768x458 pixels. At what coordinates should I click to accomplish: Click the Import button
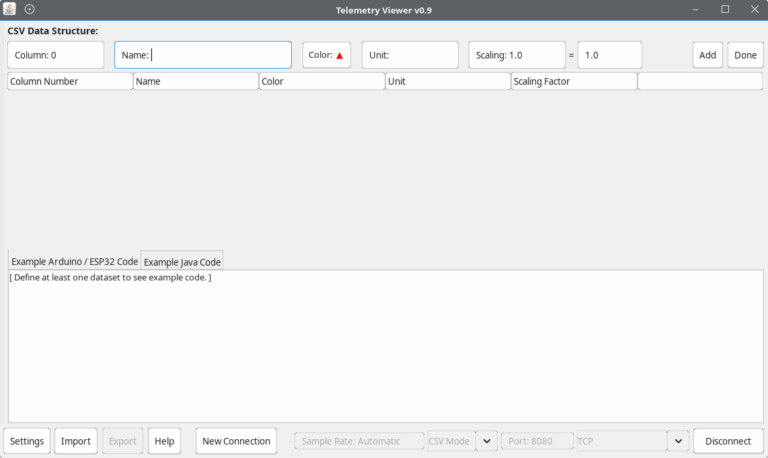pyautogui.click(x=75, y=441)
